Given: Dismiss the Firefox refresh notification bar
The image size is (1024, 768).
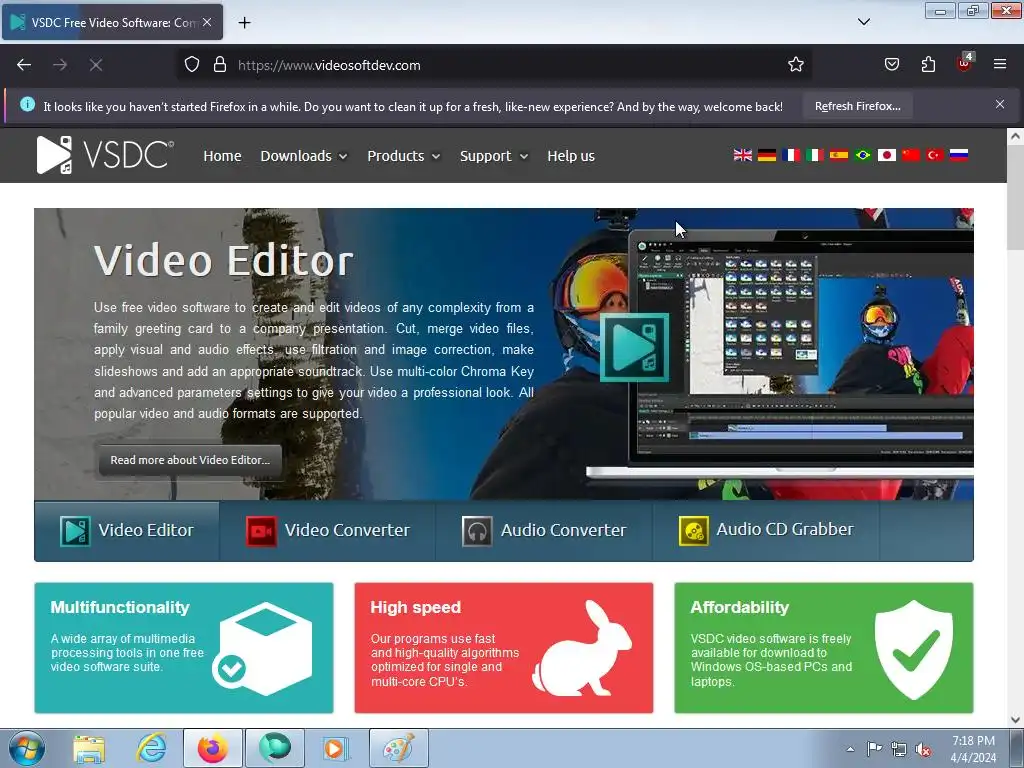Looking at the screenshot, I should pyautogui.click(x=1000, y=104).
